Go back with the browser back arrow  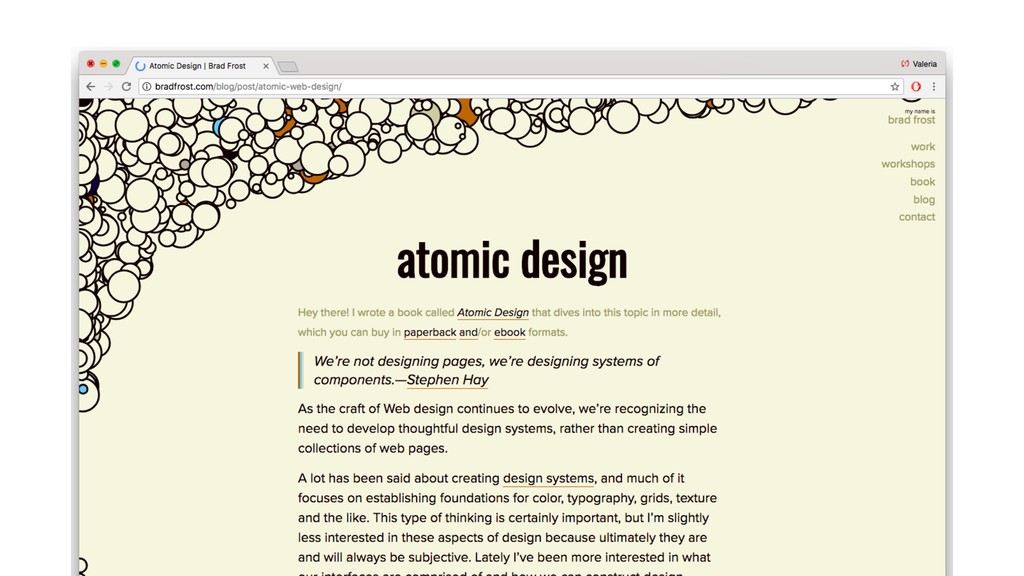[91, 86]
